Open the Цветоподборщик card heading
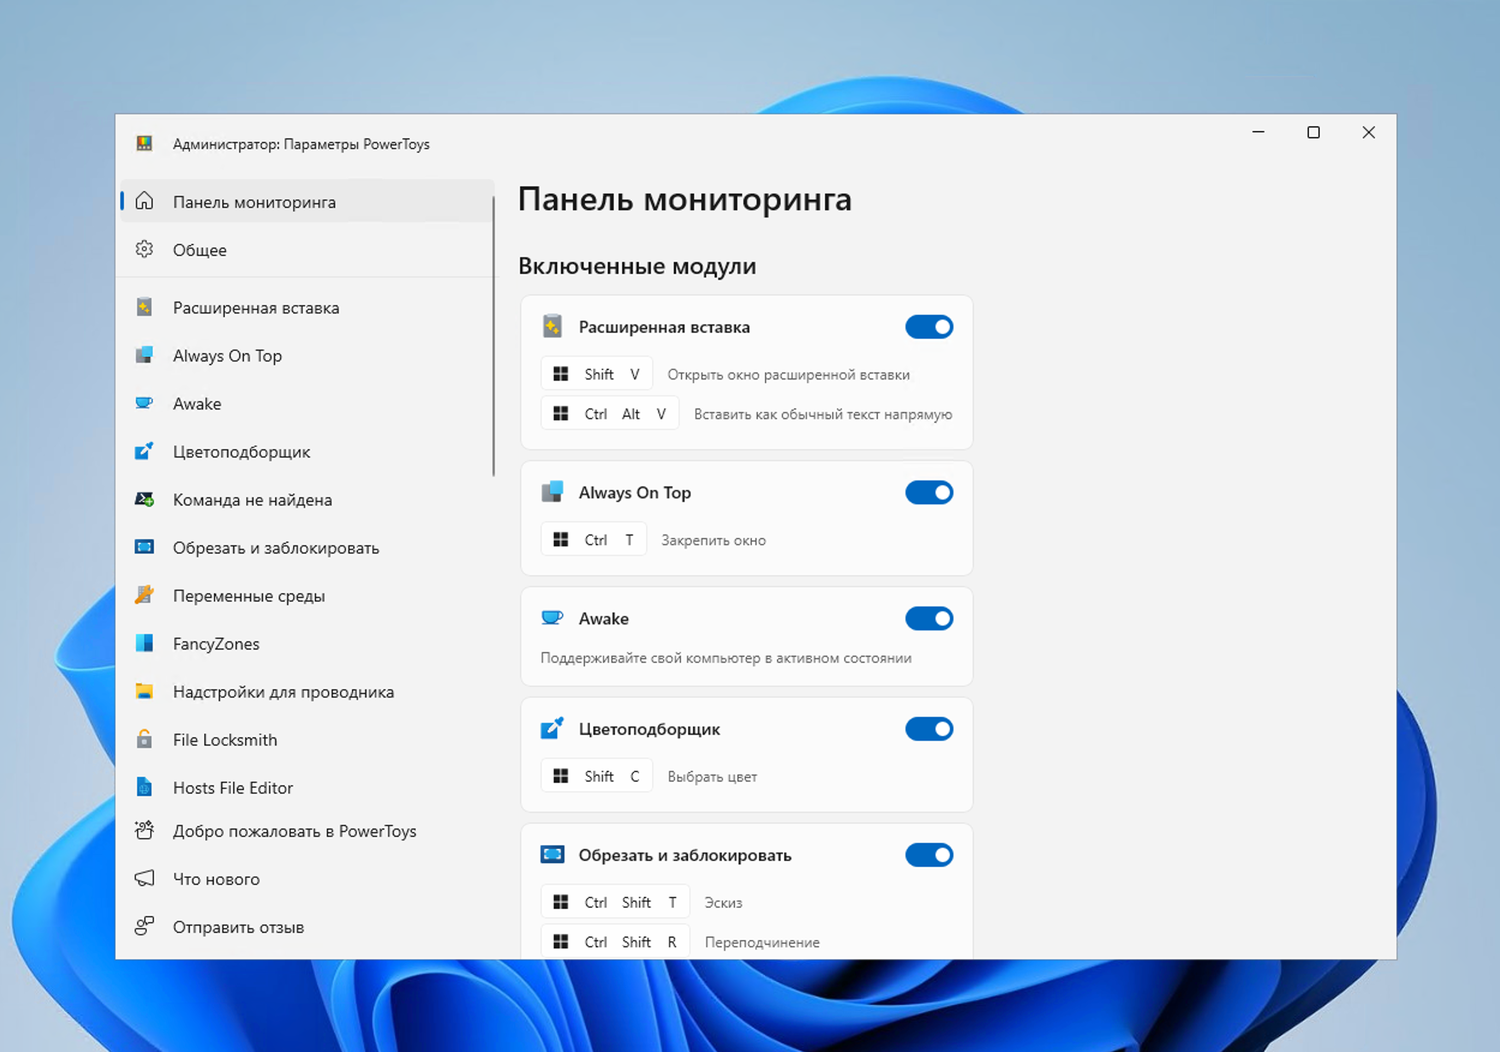 [x=649, y=729]
